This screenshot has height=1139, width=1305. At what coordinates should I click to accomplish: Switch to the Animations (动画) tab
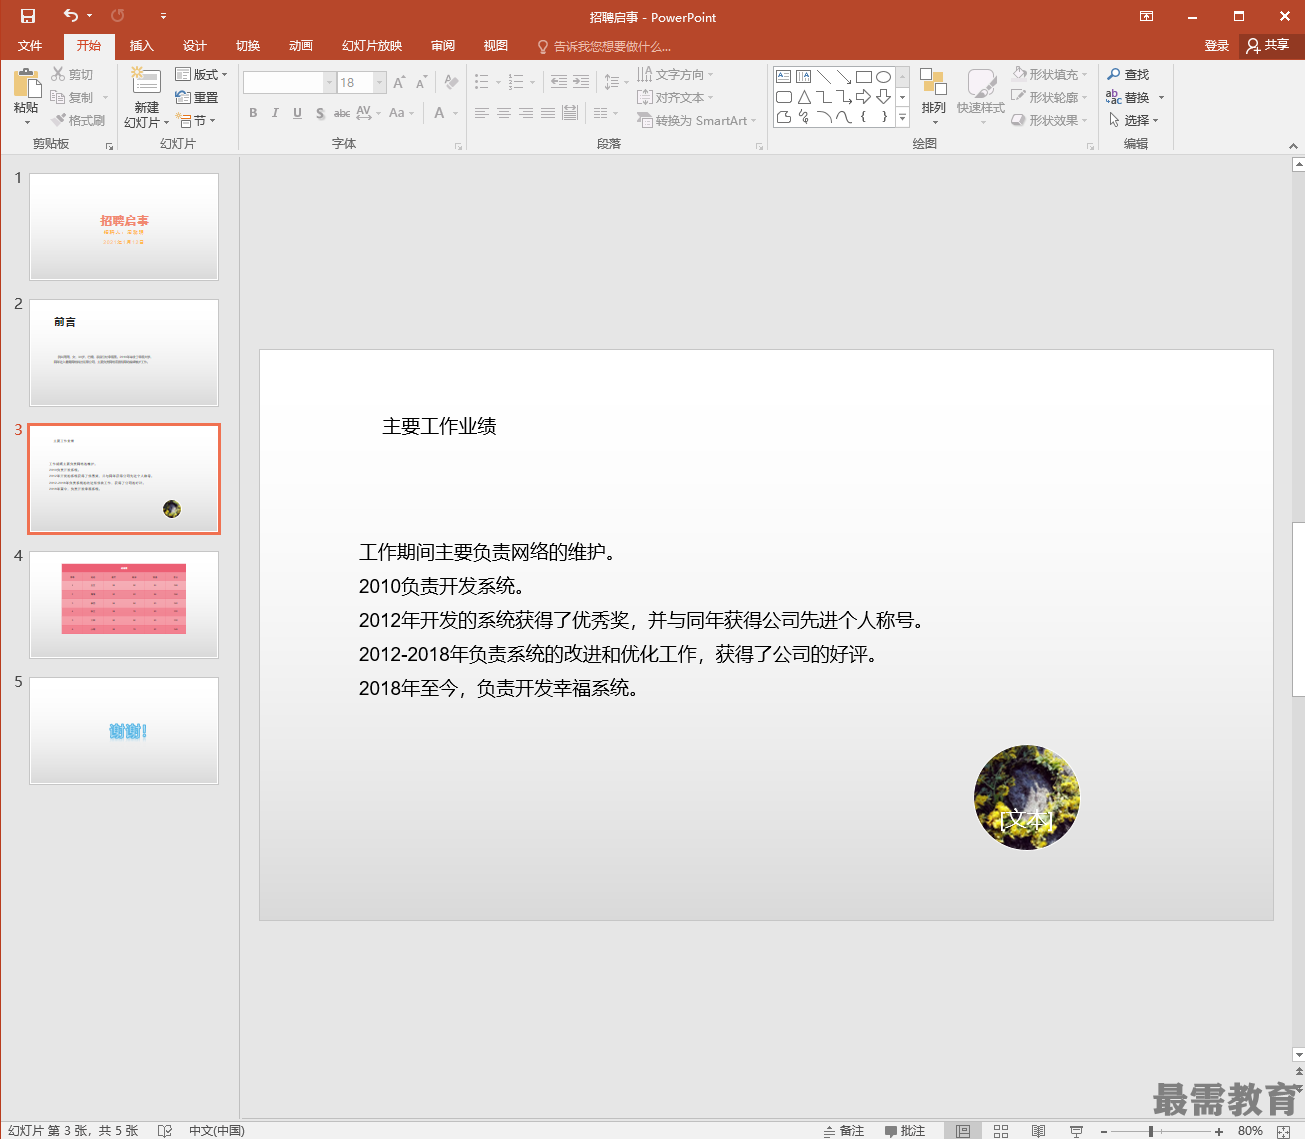tap(301, 46)
